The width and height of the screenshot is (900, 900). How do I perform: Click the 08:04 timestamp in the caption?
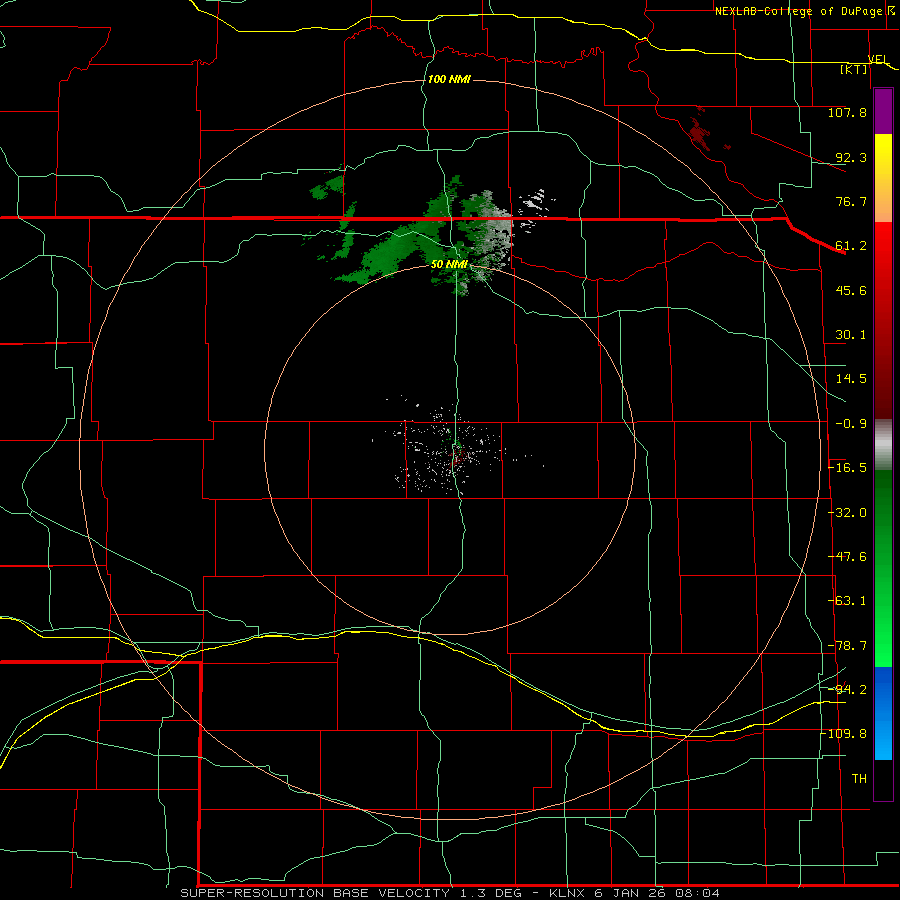[x=698, y=893]
